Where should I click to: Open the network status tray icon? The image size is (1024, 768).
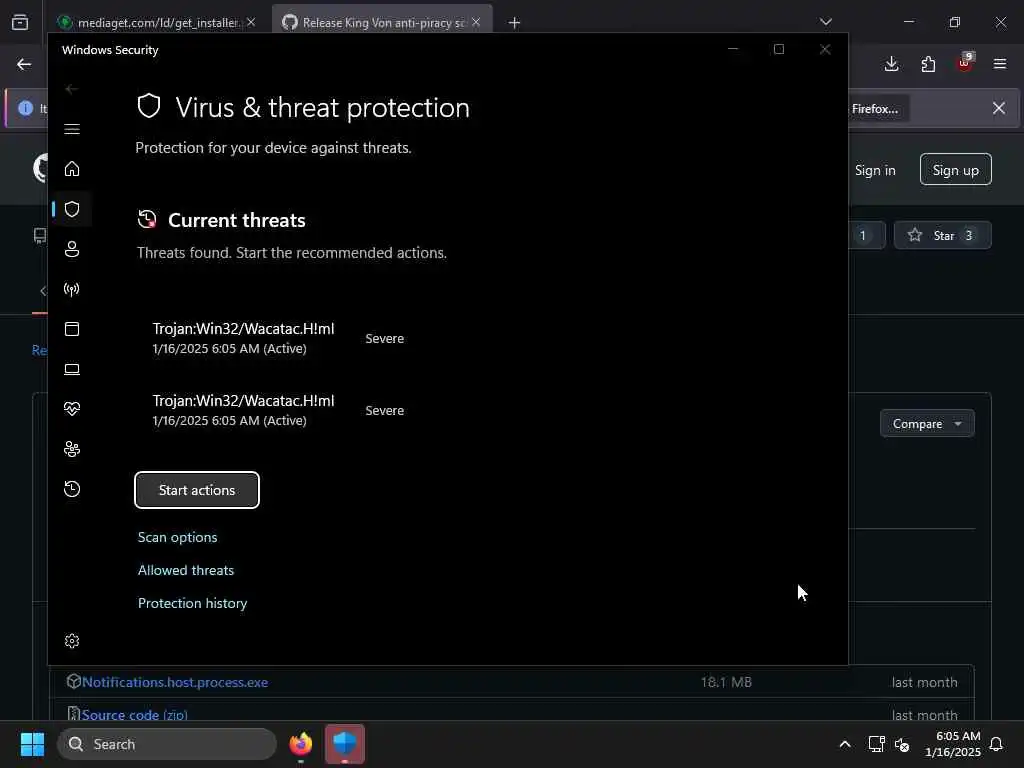tap(876, 744)
